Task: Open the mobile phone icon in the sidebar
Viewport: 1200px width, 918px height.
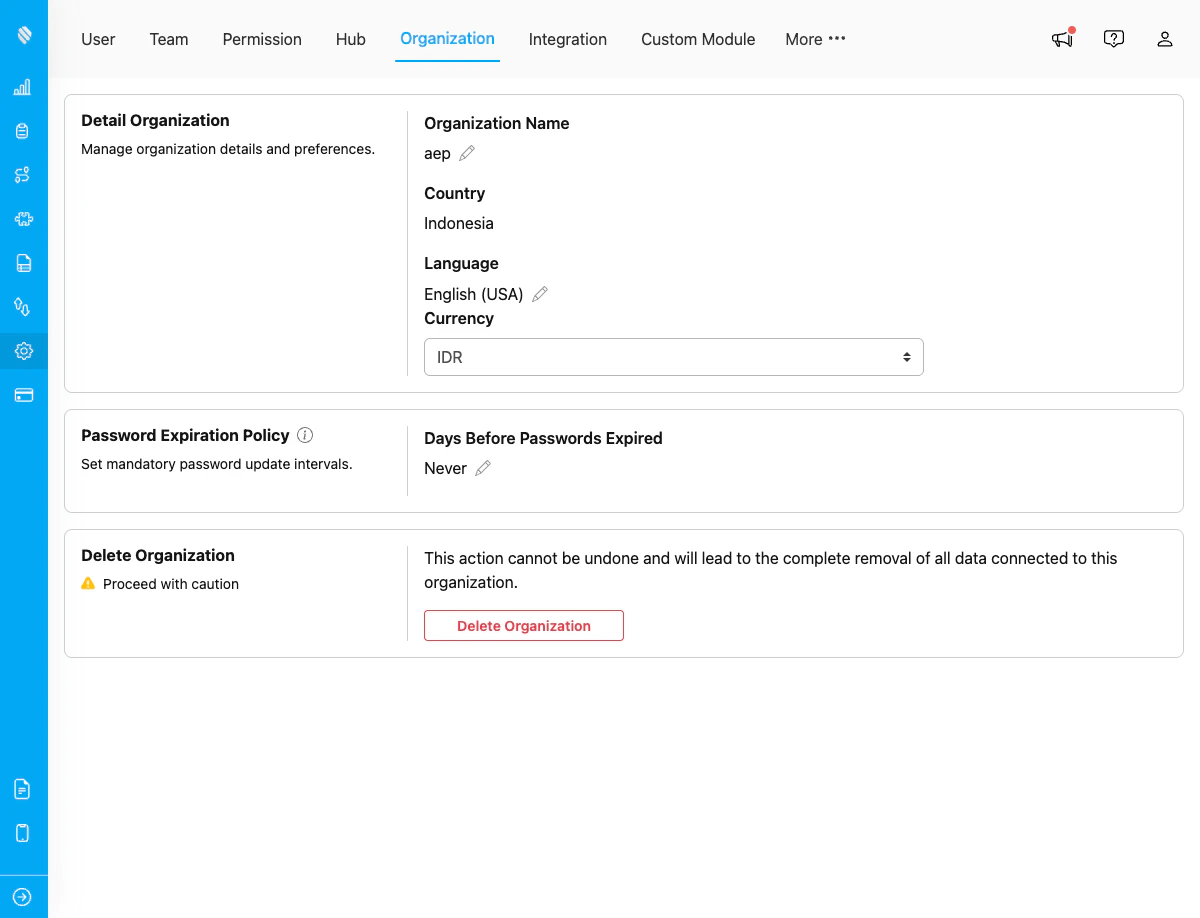Action: click(23, 833)
